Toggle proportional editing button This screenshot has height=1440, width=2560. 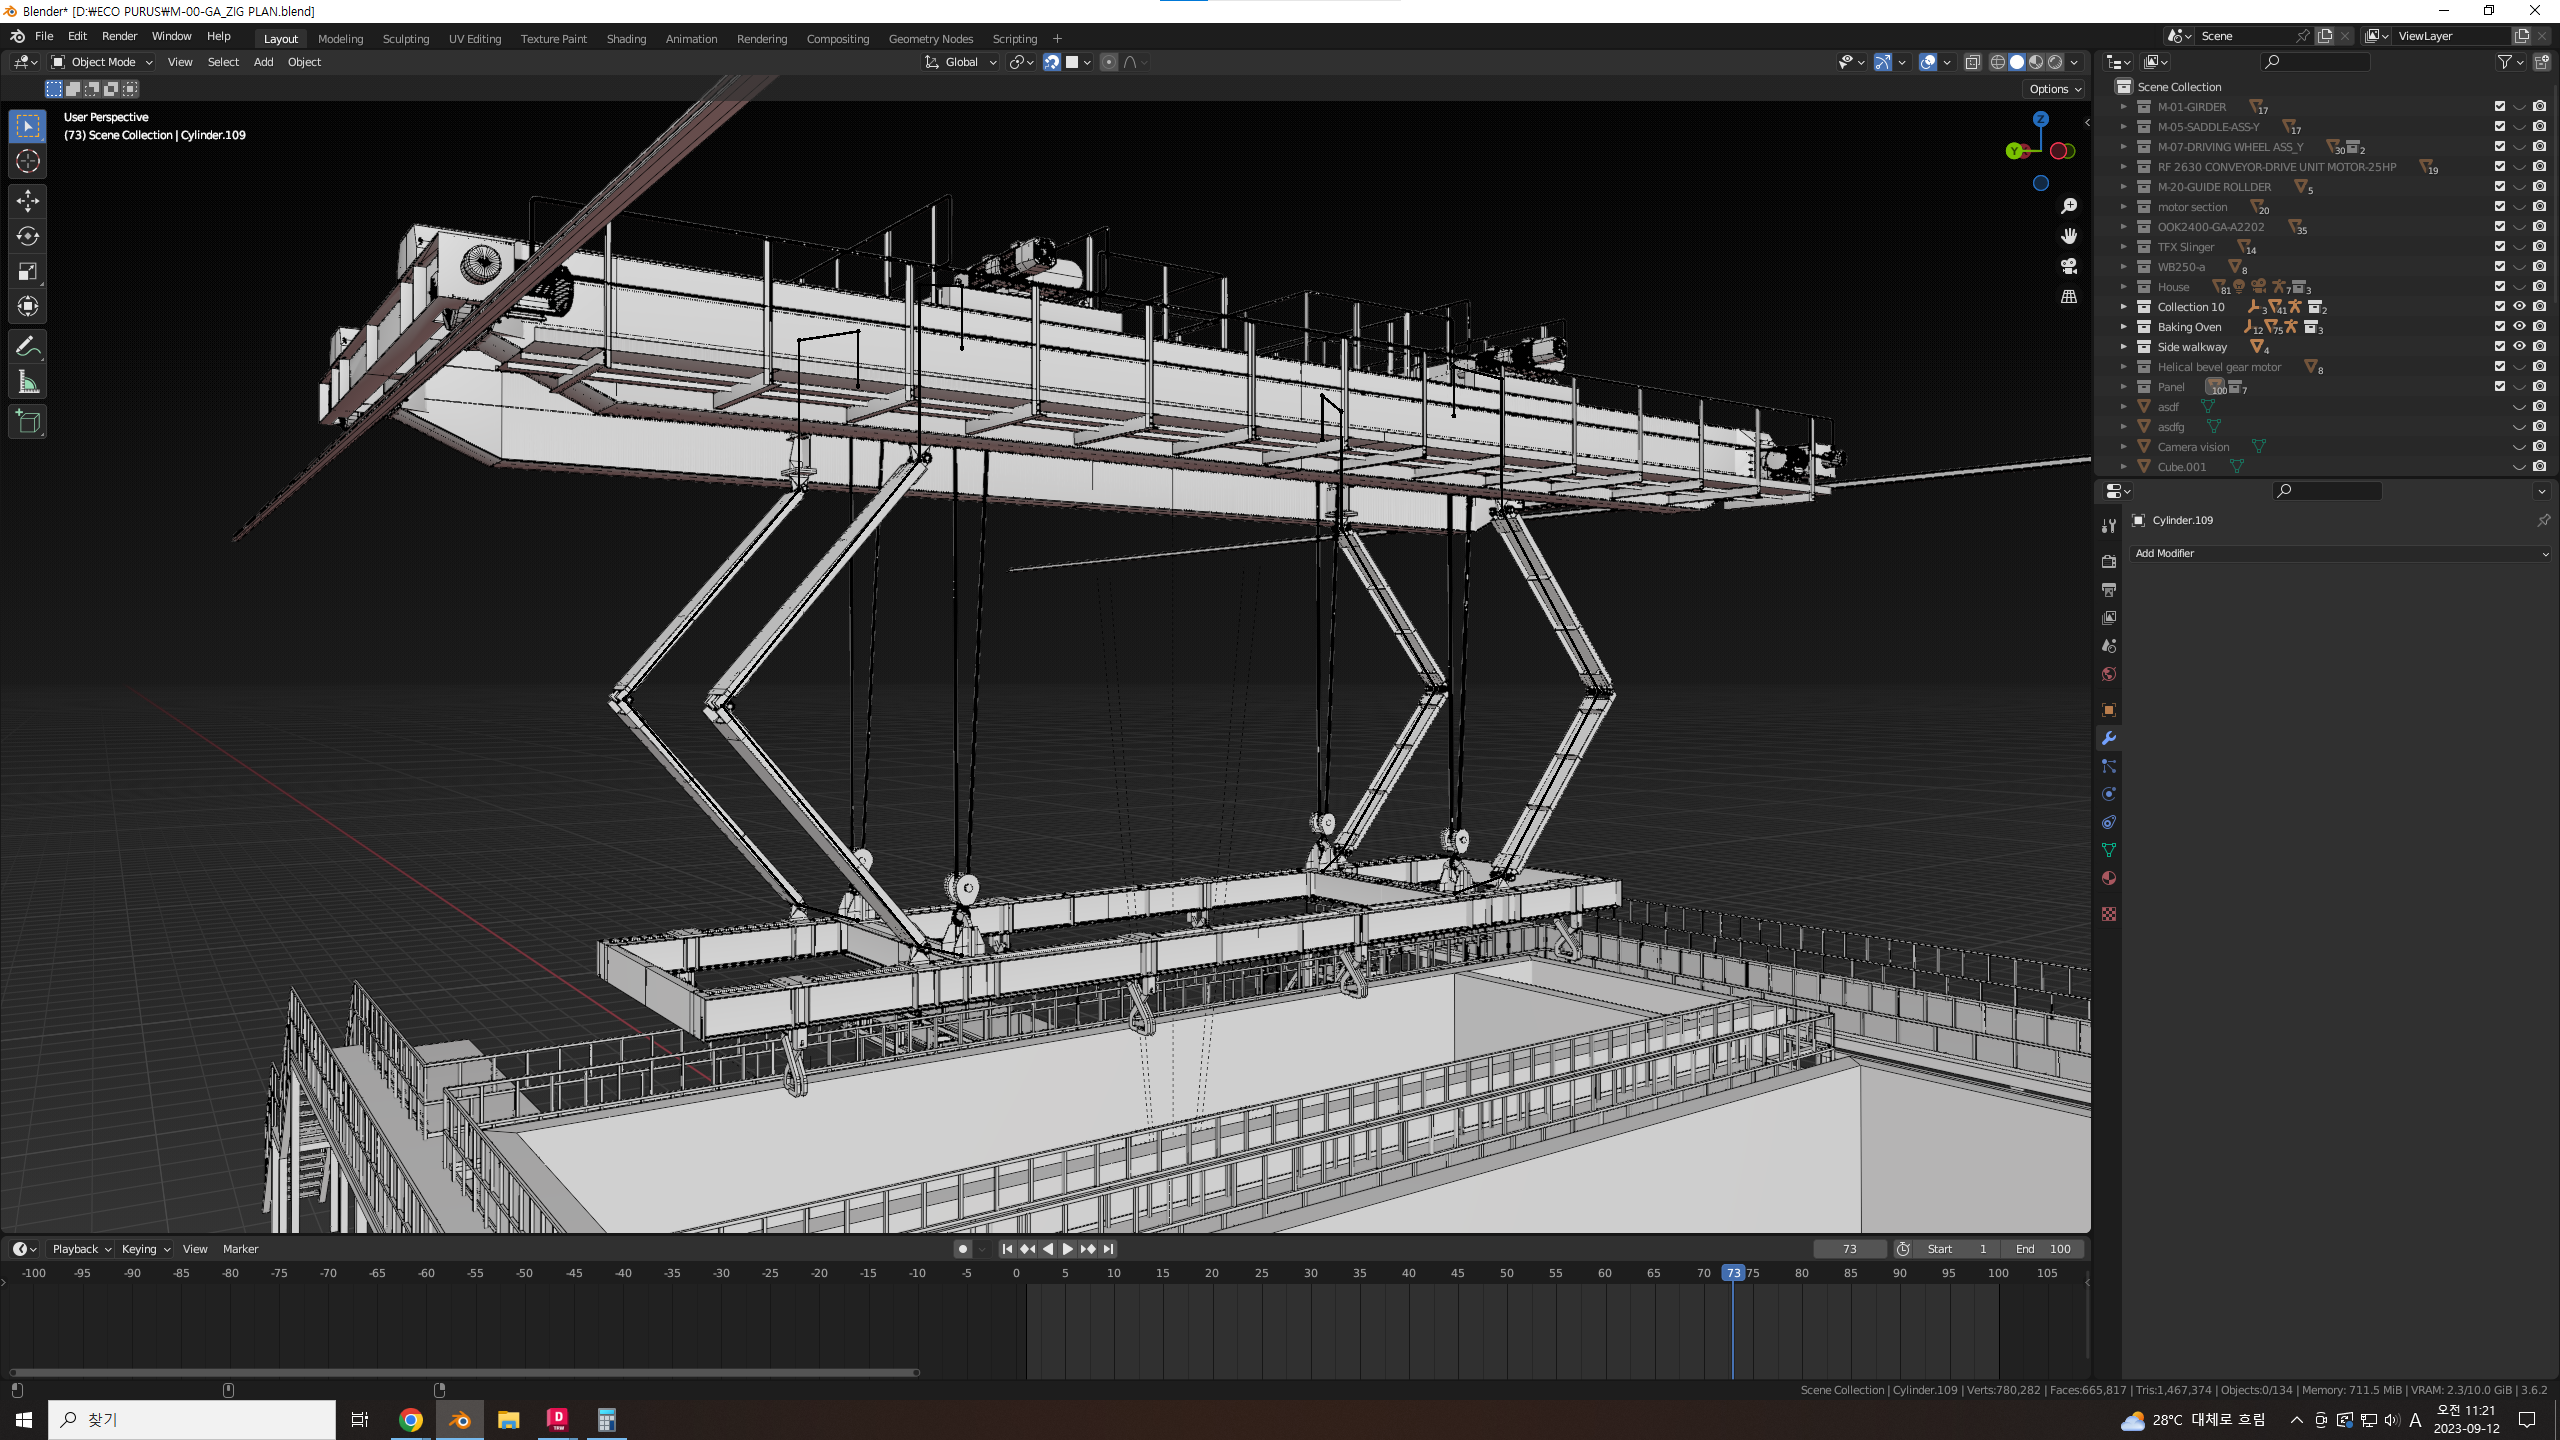point(1109,62)
